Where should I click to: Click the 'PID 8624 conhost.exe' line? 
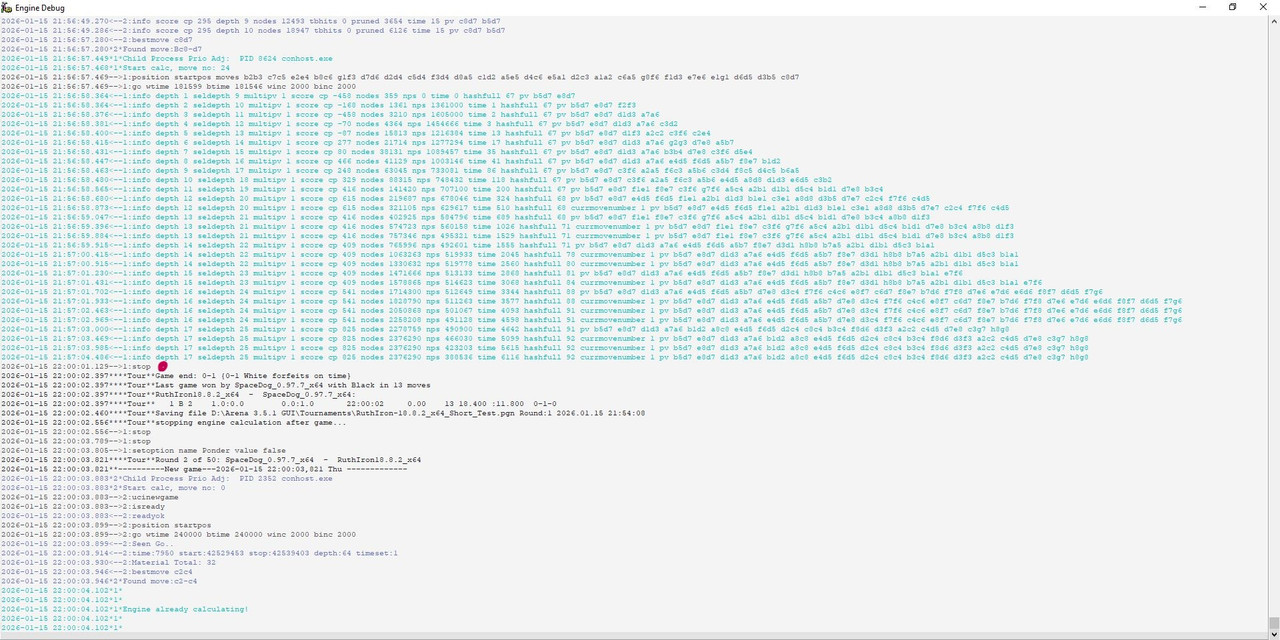tap(167, 58)
